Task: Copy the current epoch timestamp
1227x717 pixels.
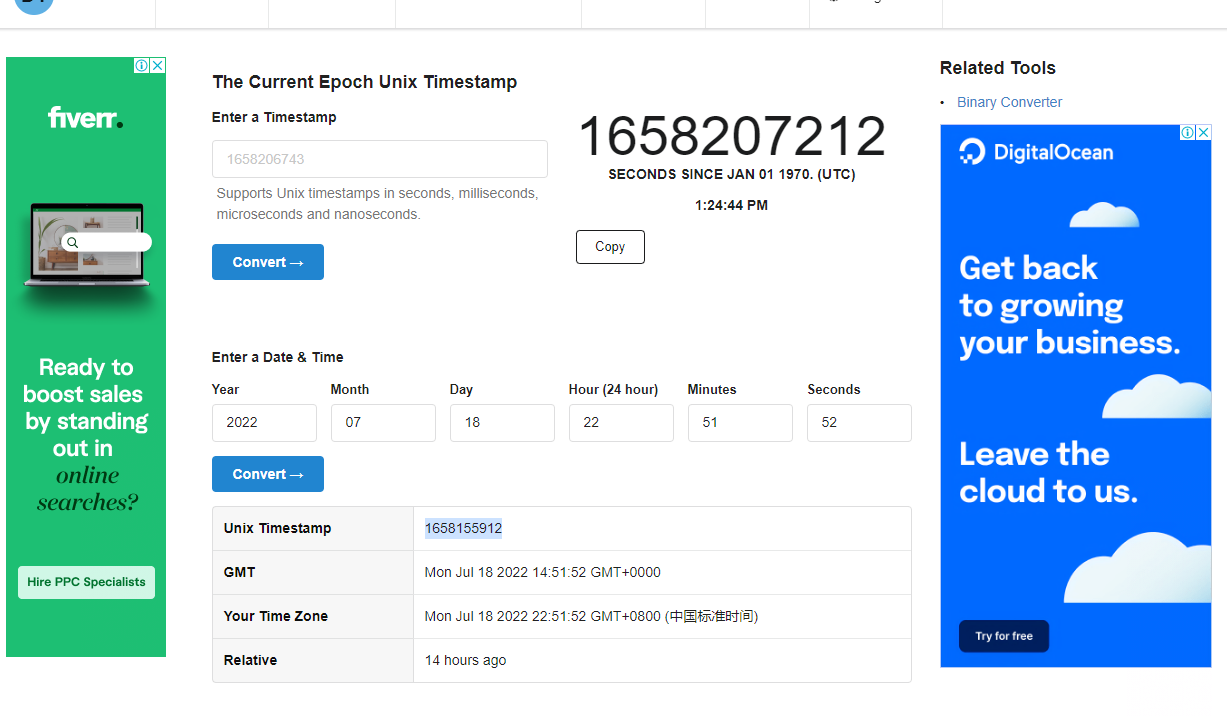Action: [x=610, y=247]
